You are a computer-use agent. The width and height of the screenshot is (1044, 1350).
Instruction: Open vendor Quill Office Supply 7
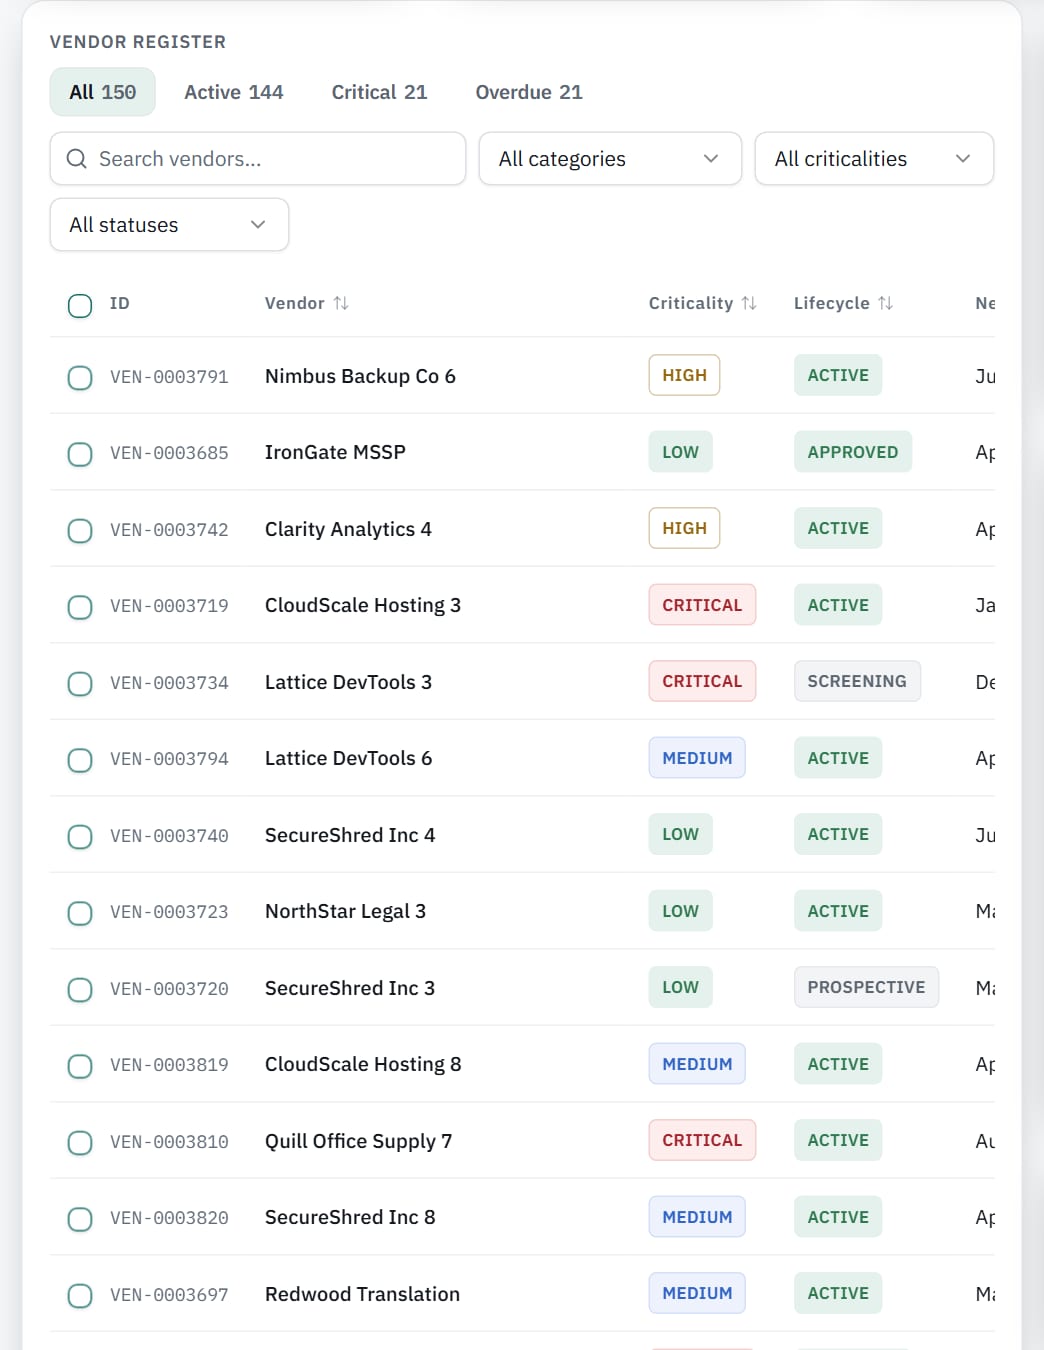pos(358,1141)
